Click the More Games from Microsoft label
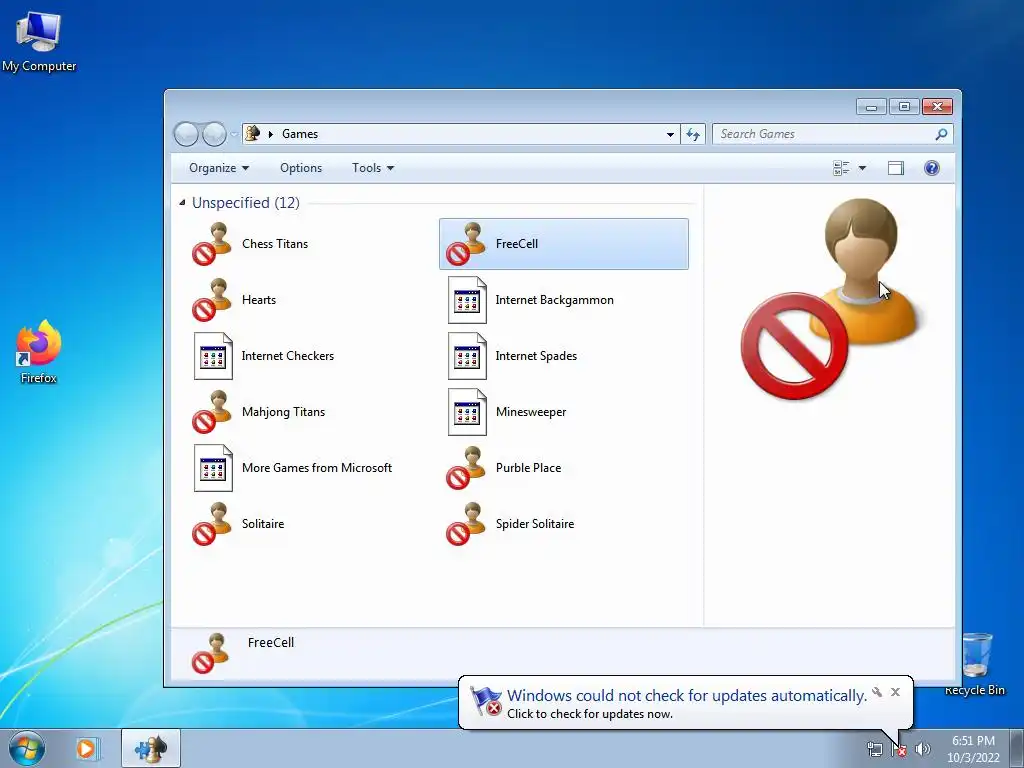This screenshot has width=1024, height=768. 317,468
